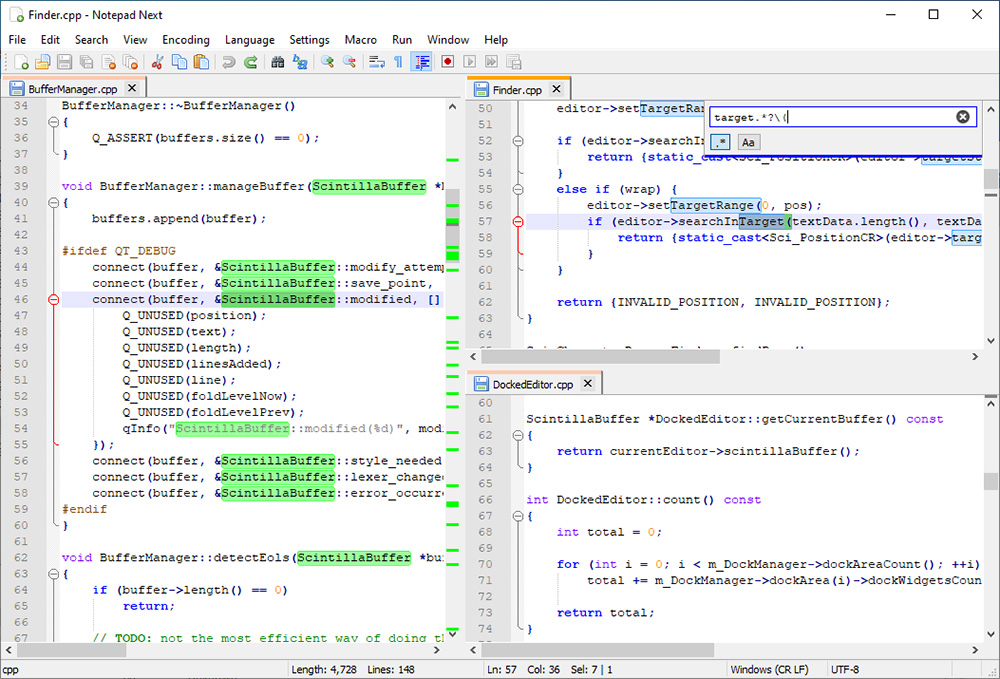The image size is (1000, 679).
Task: Open Replace dialog from toolbar icon
Action: [x=300, y=62]
